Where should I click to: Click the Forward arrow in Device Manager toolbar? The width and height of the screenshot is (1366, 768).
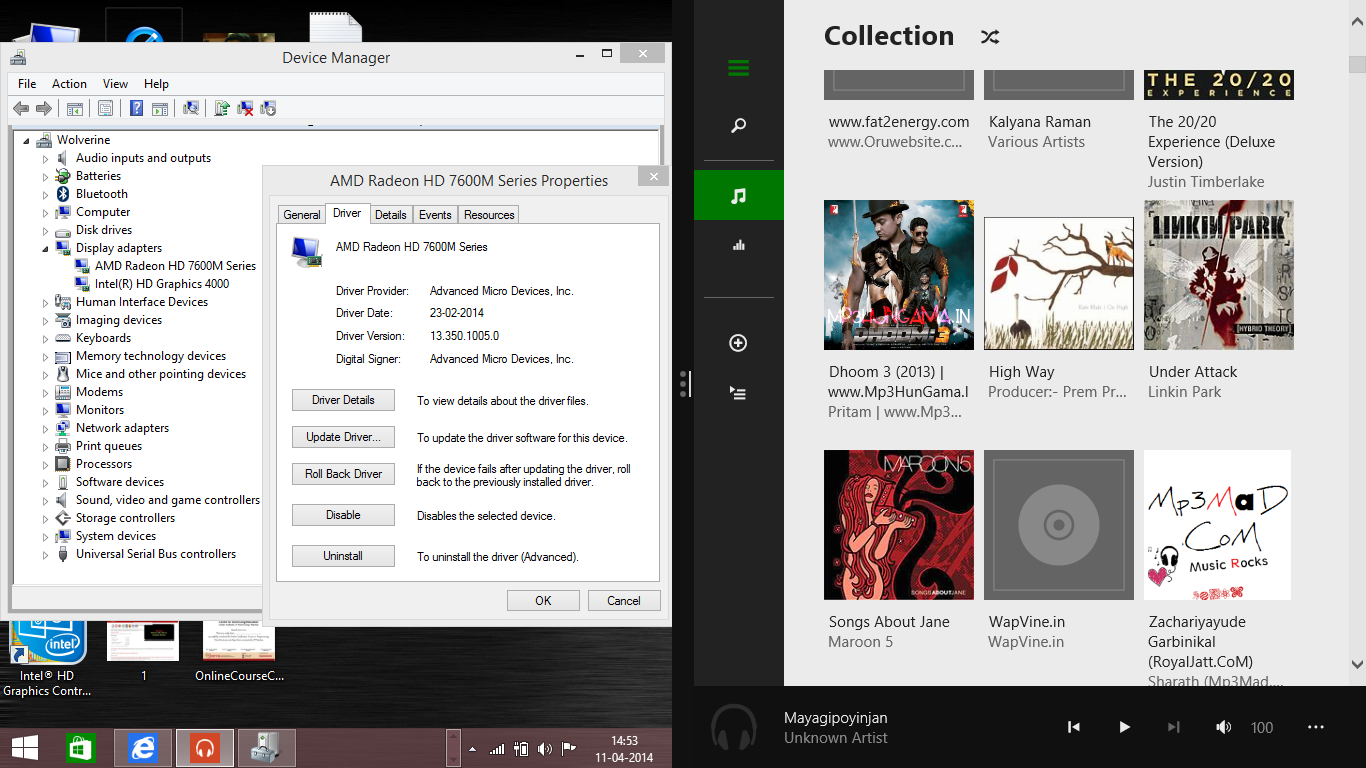tap(43, 108)
